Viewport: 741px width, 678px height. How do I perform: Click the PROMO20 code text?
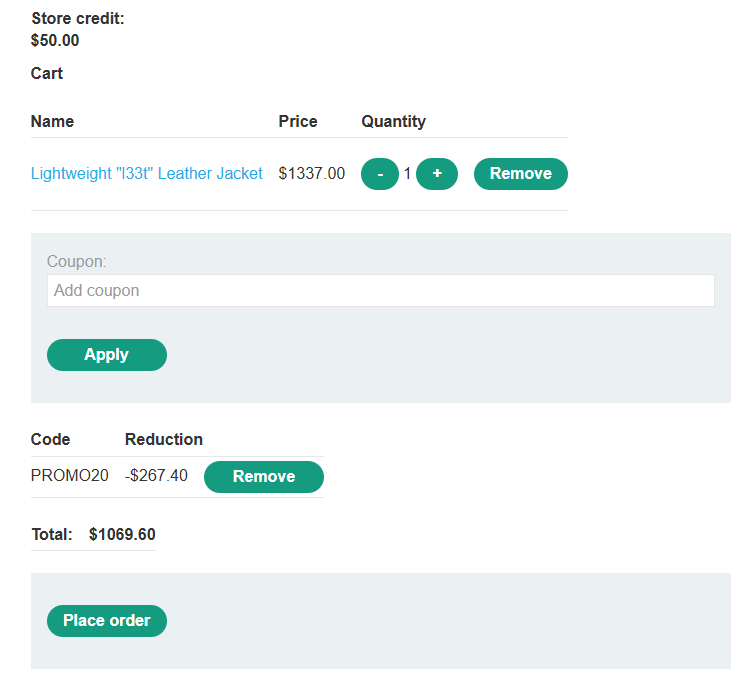tap(70, 476)
